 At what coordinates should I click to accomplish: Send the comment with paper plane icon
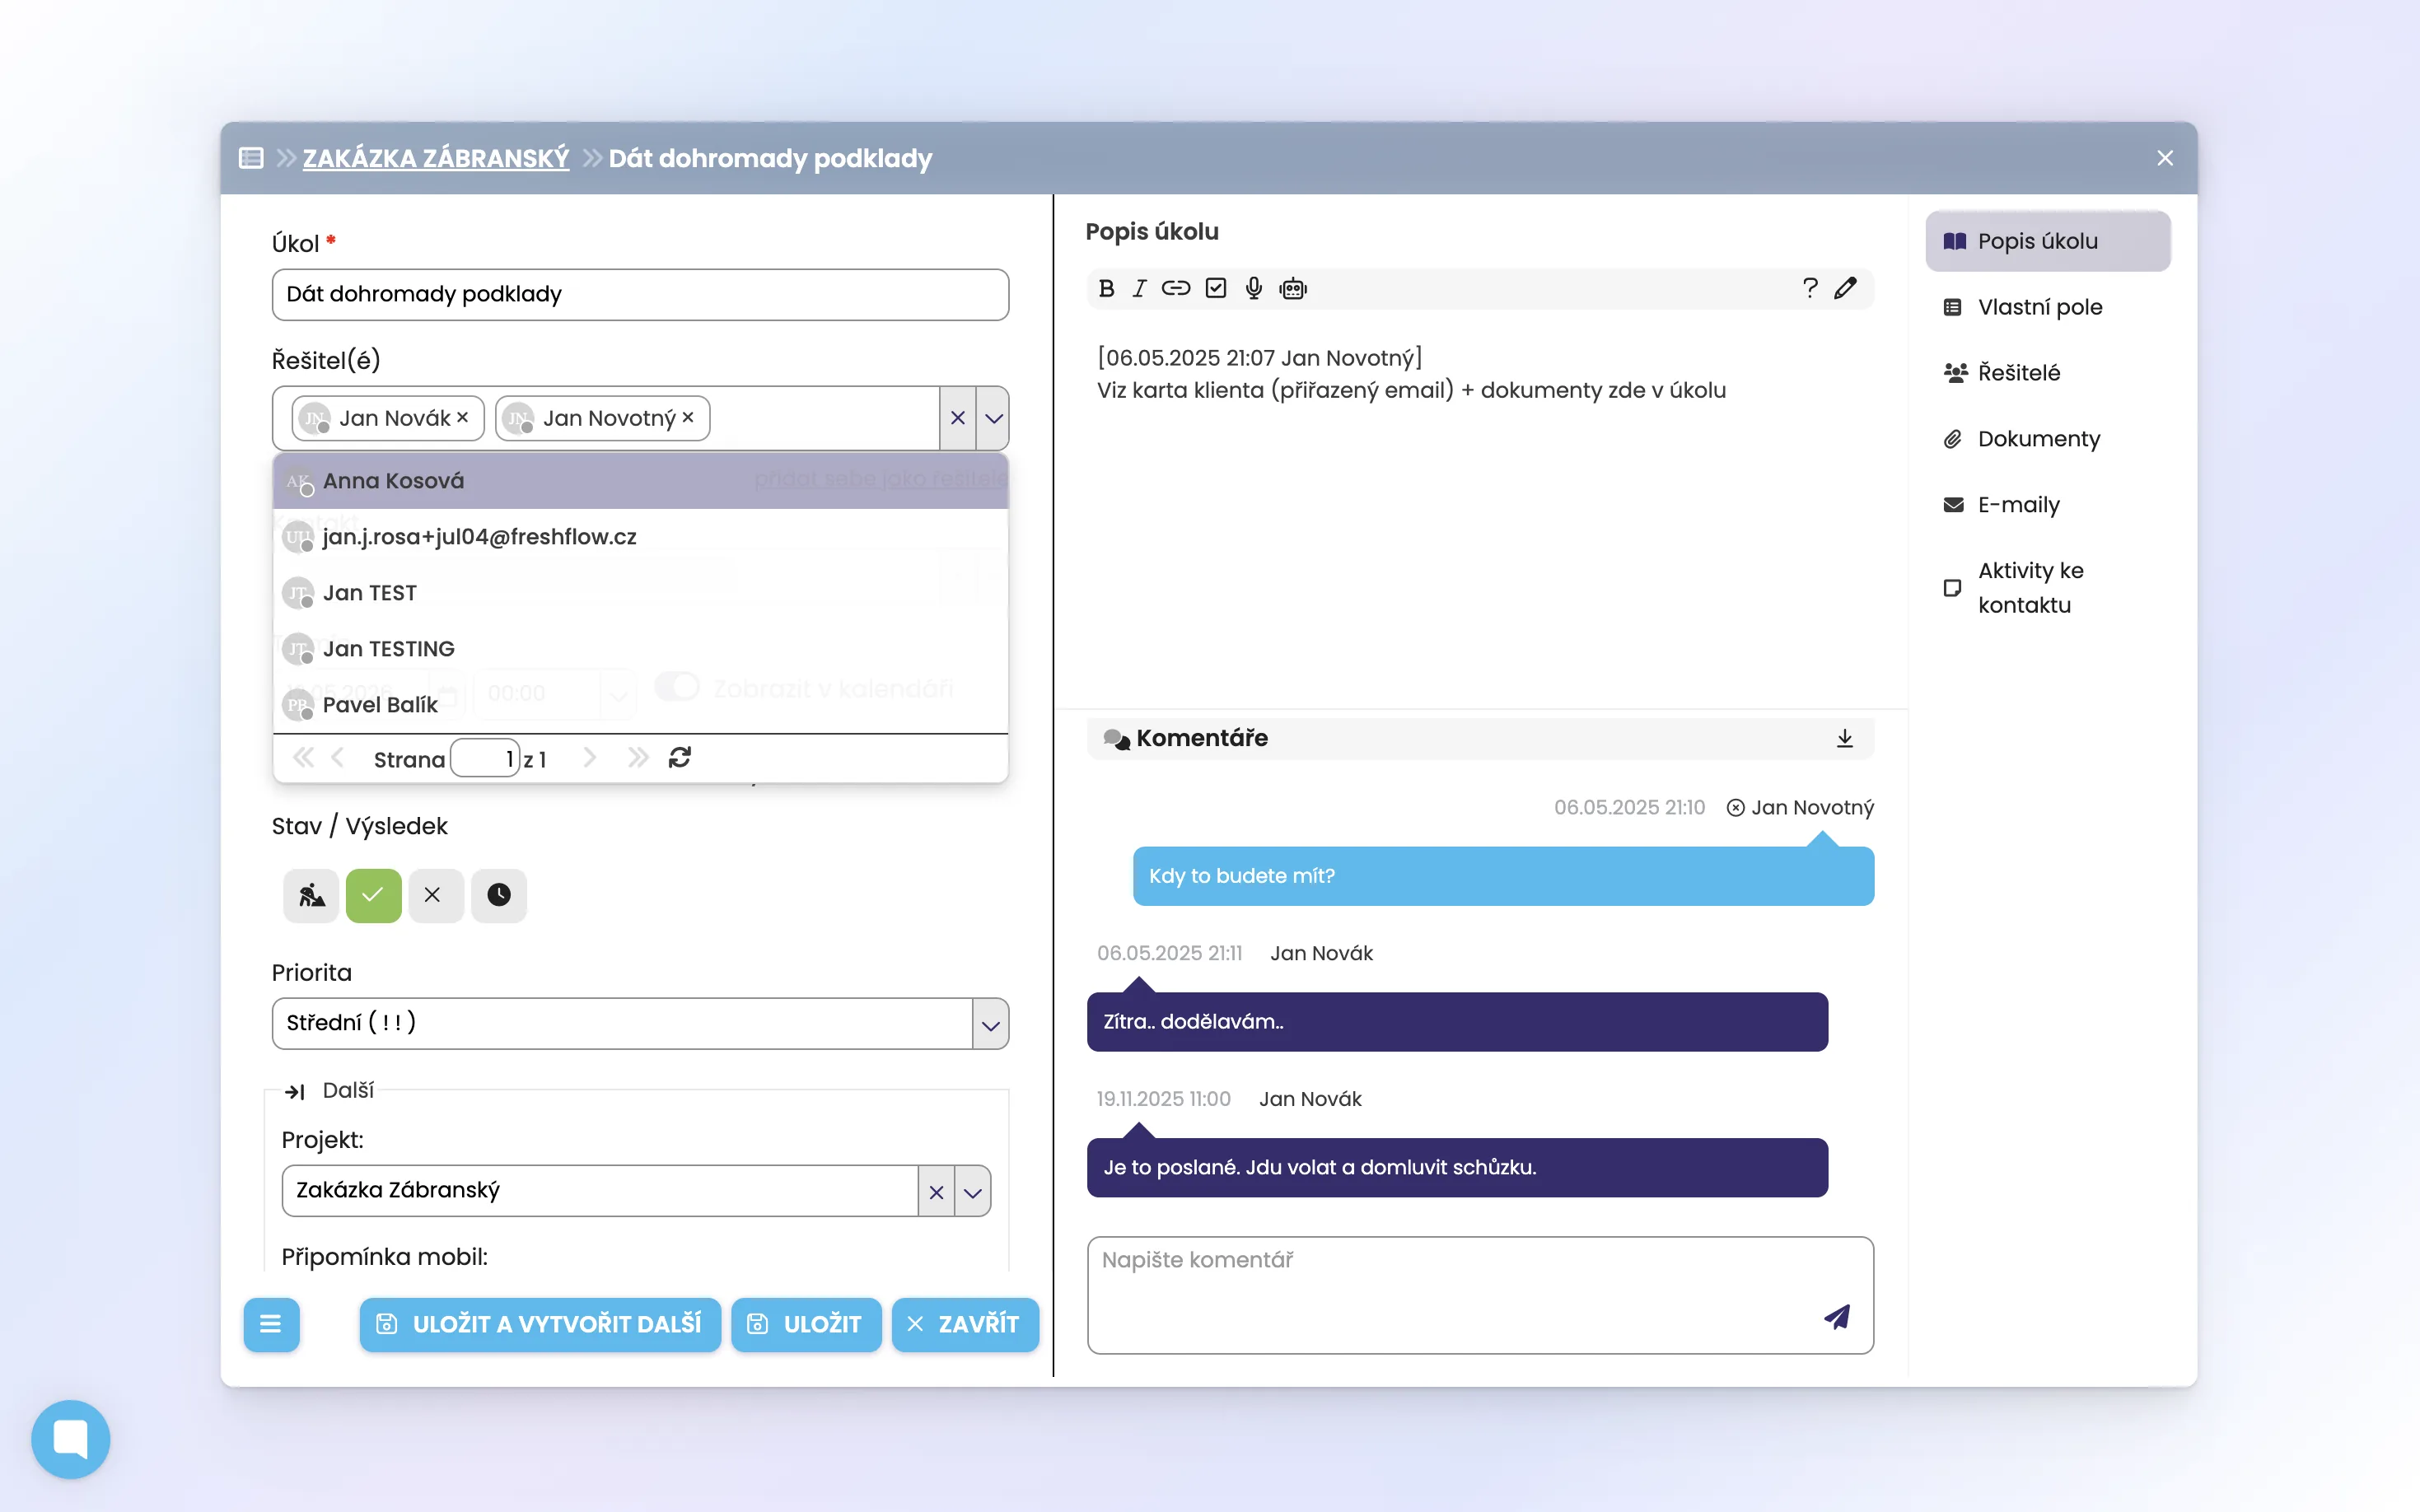[x=1837, y=1317]
